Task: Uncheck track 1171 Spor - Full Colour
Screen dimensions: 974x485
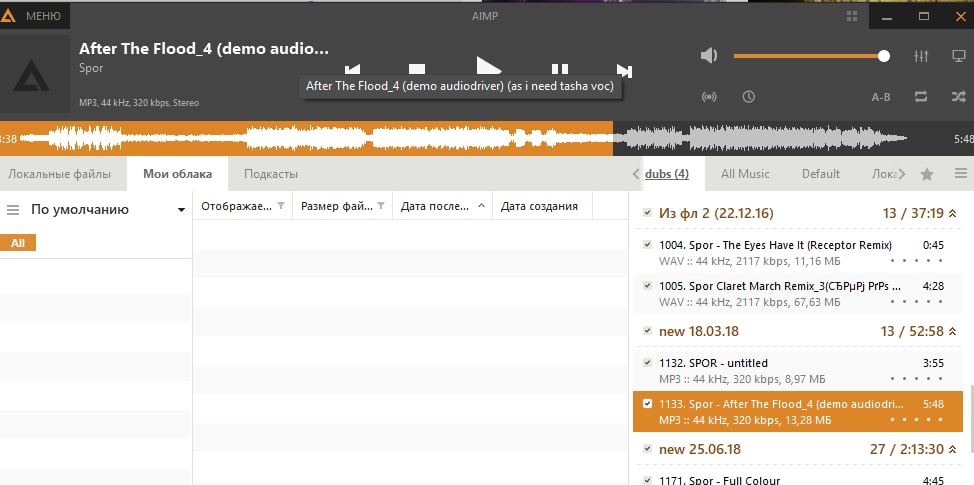Action: click(647, 480)
